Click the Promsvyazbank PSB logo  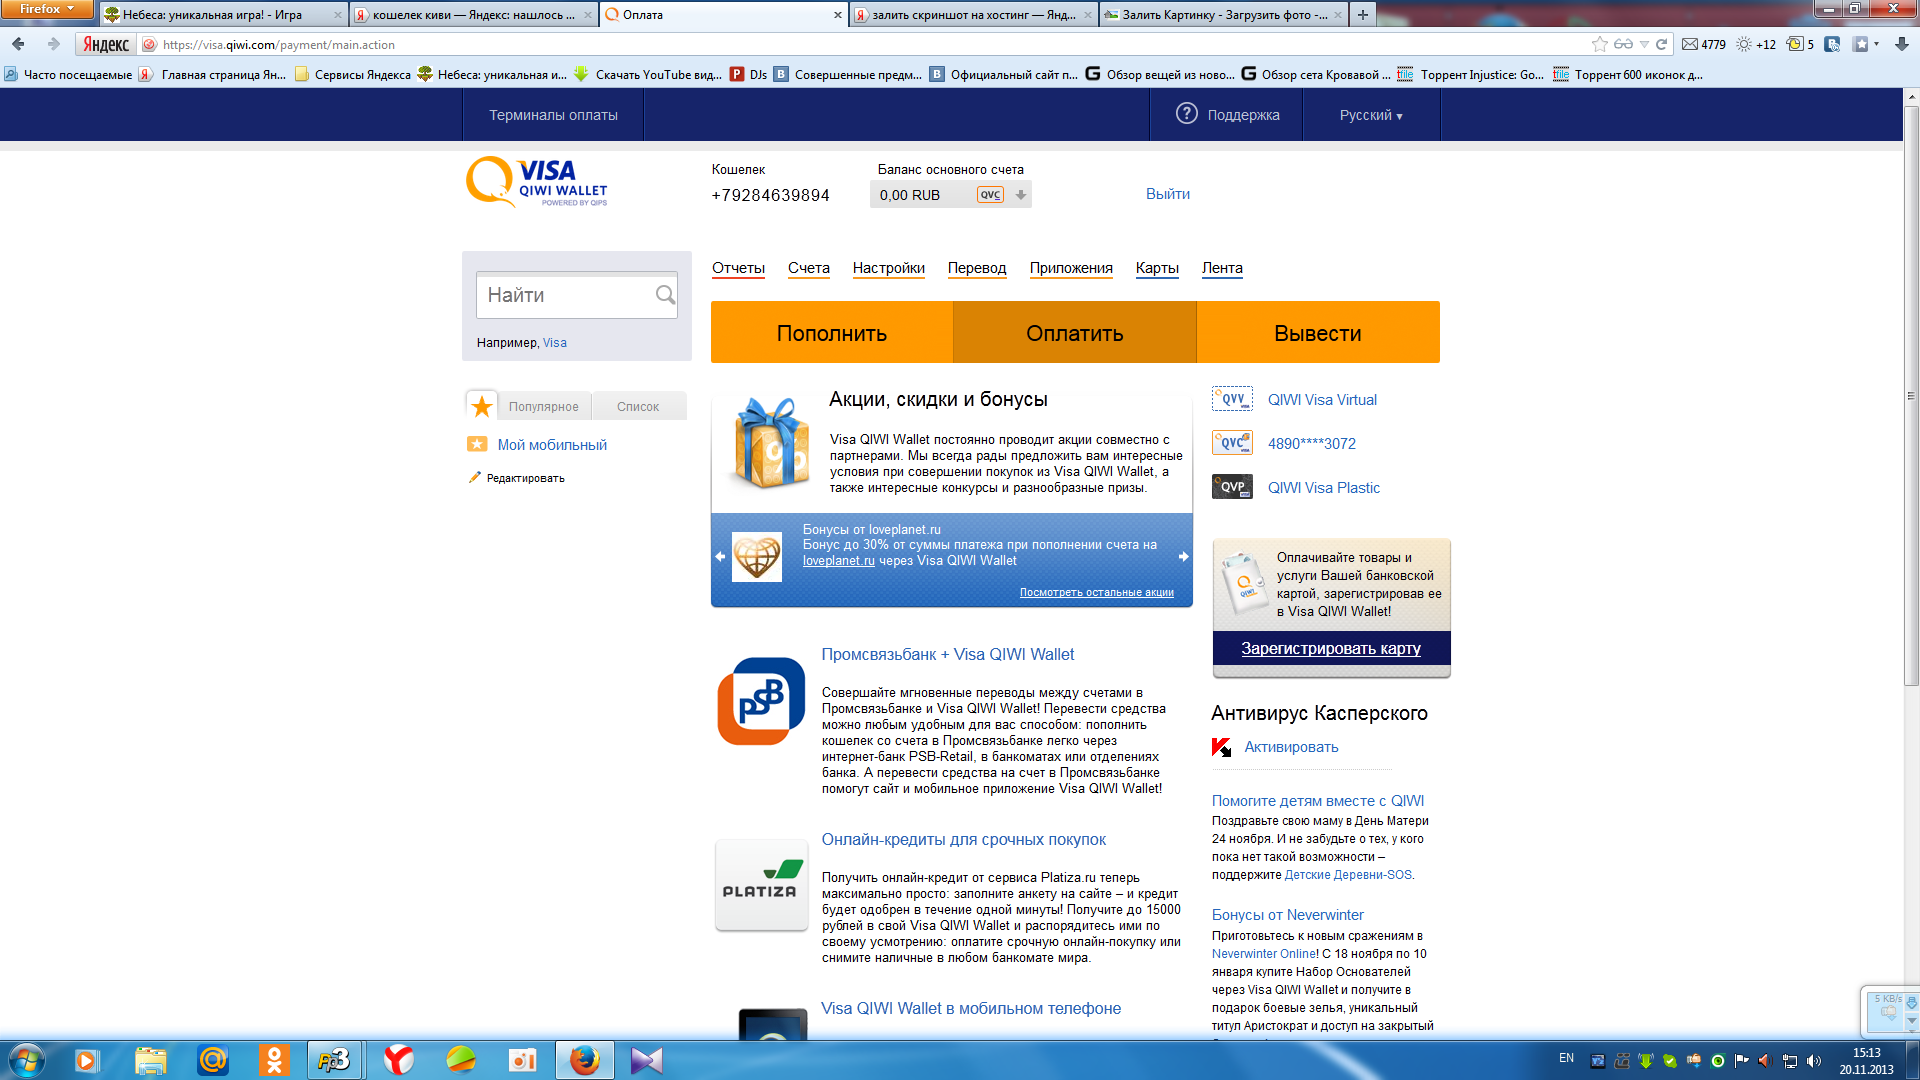tap(761, 701)
